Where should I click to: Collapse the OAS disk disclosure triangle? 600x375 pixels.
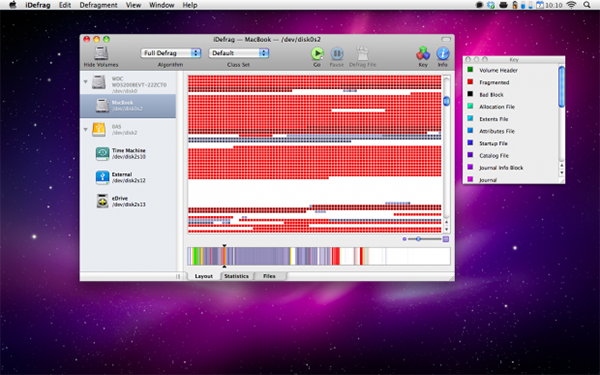(85, 129)
